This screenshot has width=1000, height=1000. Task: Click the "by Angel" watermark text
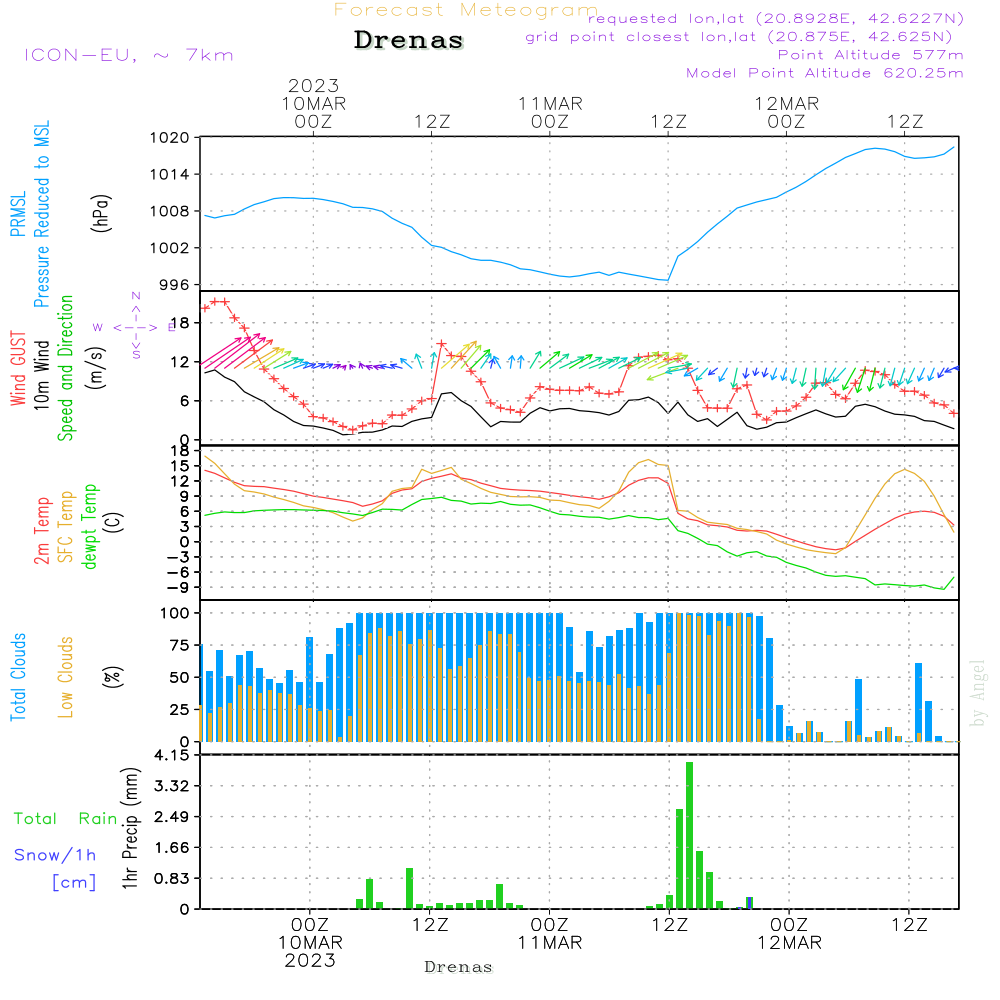tap(978, 693)
